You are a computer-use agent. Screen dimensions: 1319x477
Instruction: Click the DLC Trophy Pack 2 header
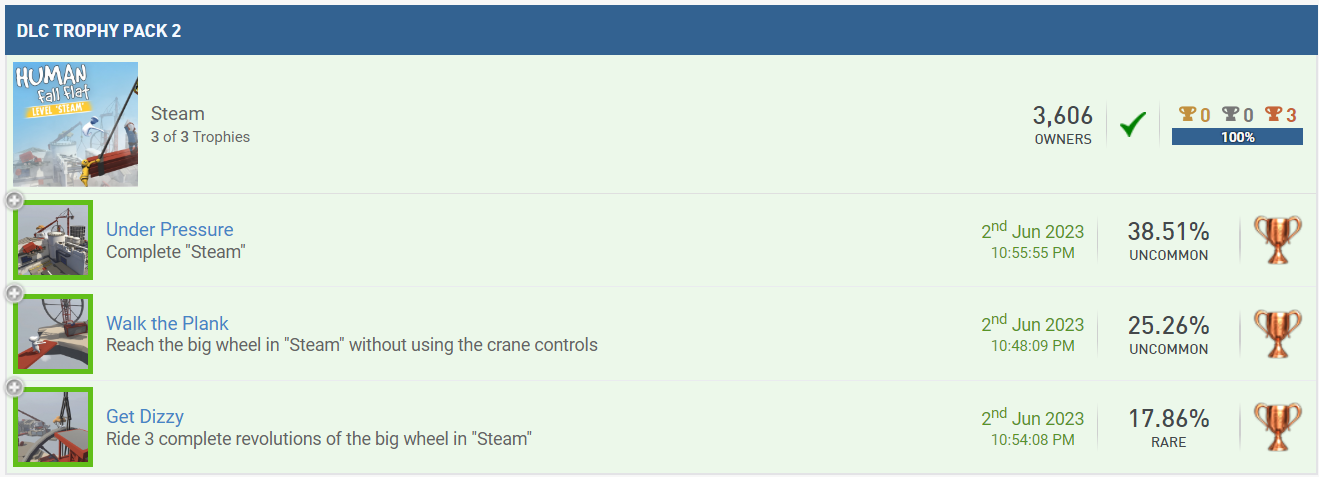(x=99, y=31)
